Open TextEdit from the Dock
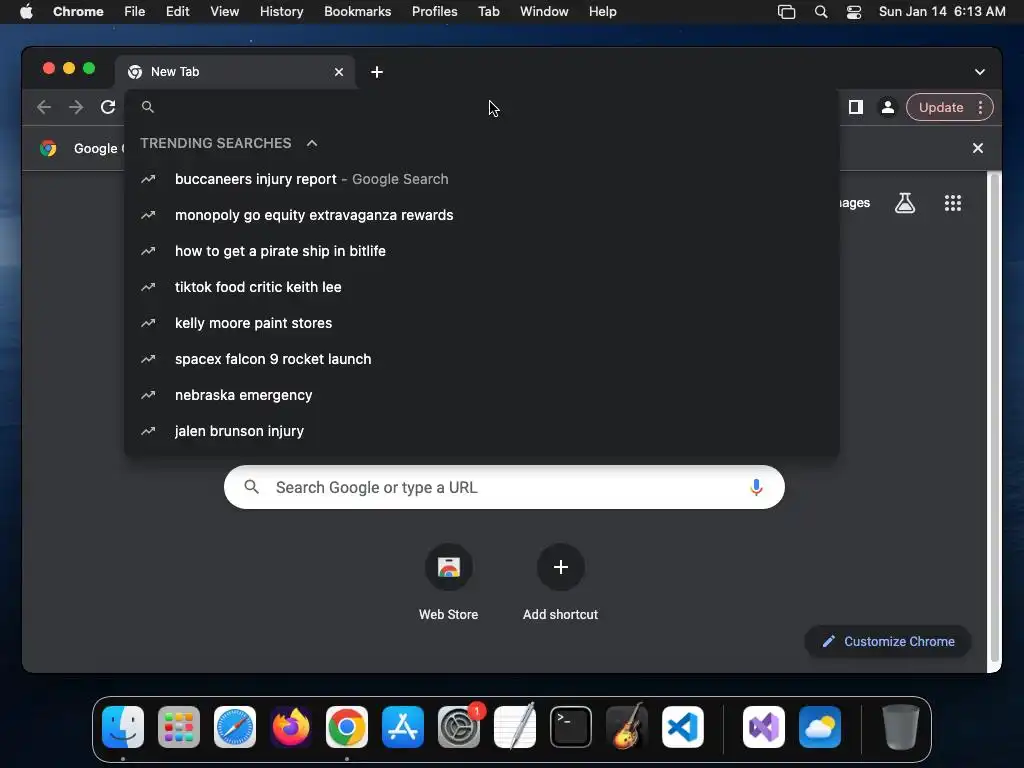1024x768 pixels. (x=515, y=727)
